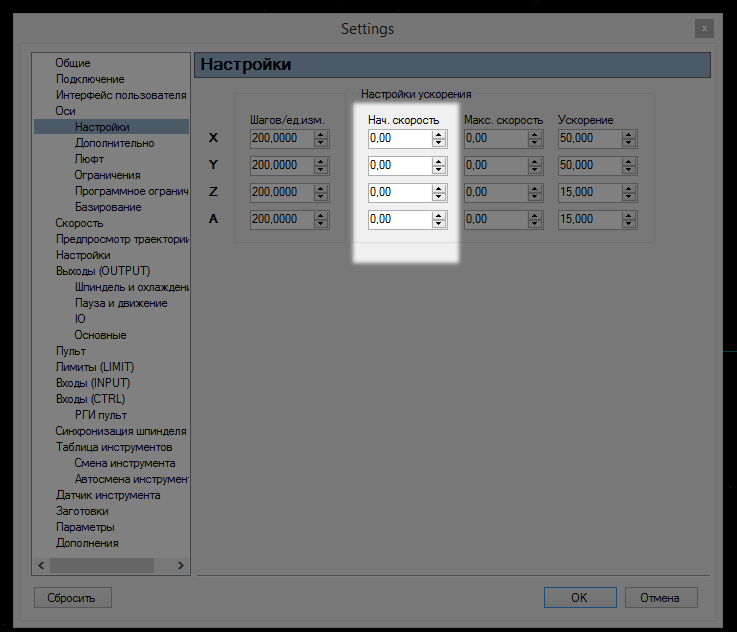Open Базирование settings
This screenshot has width=737, height=632.
108,207
